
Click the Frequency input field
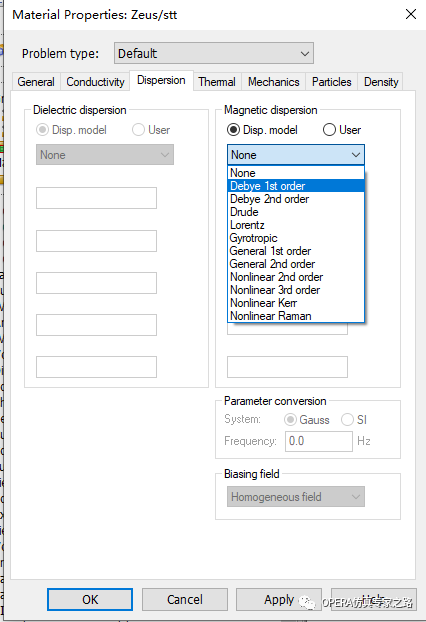click(x=319, y=441)
